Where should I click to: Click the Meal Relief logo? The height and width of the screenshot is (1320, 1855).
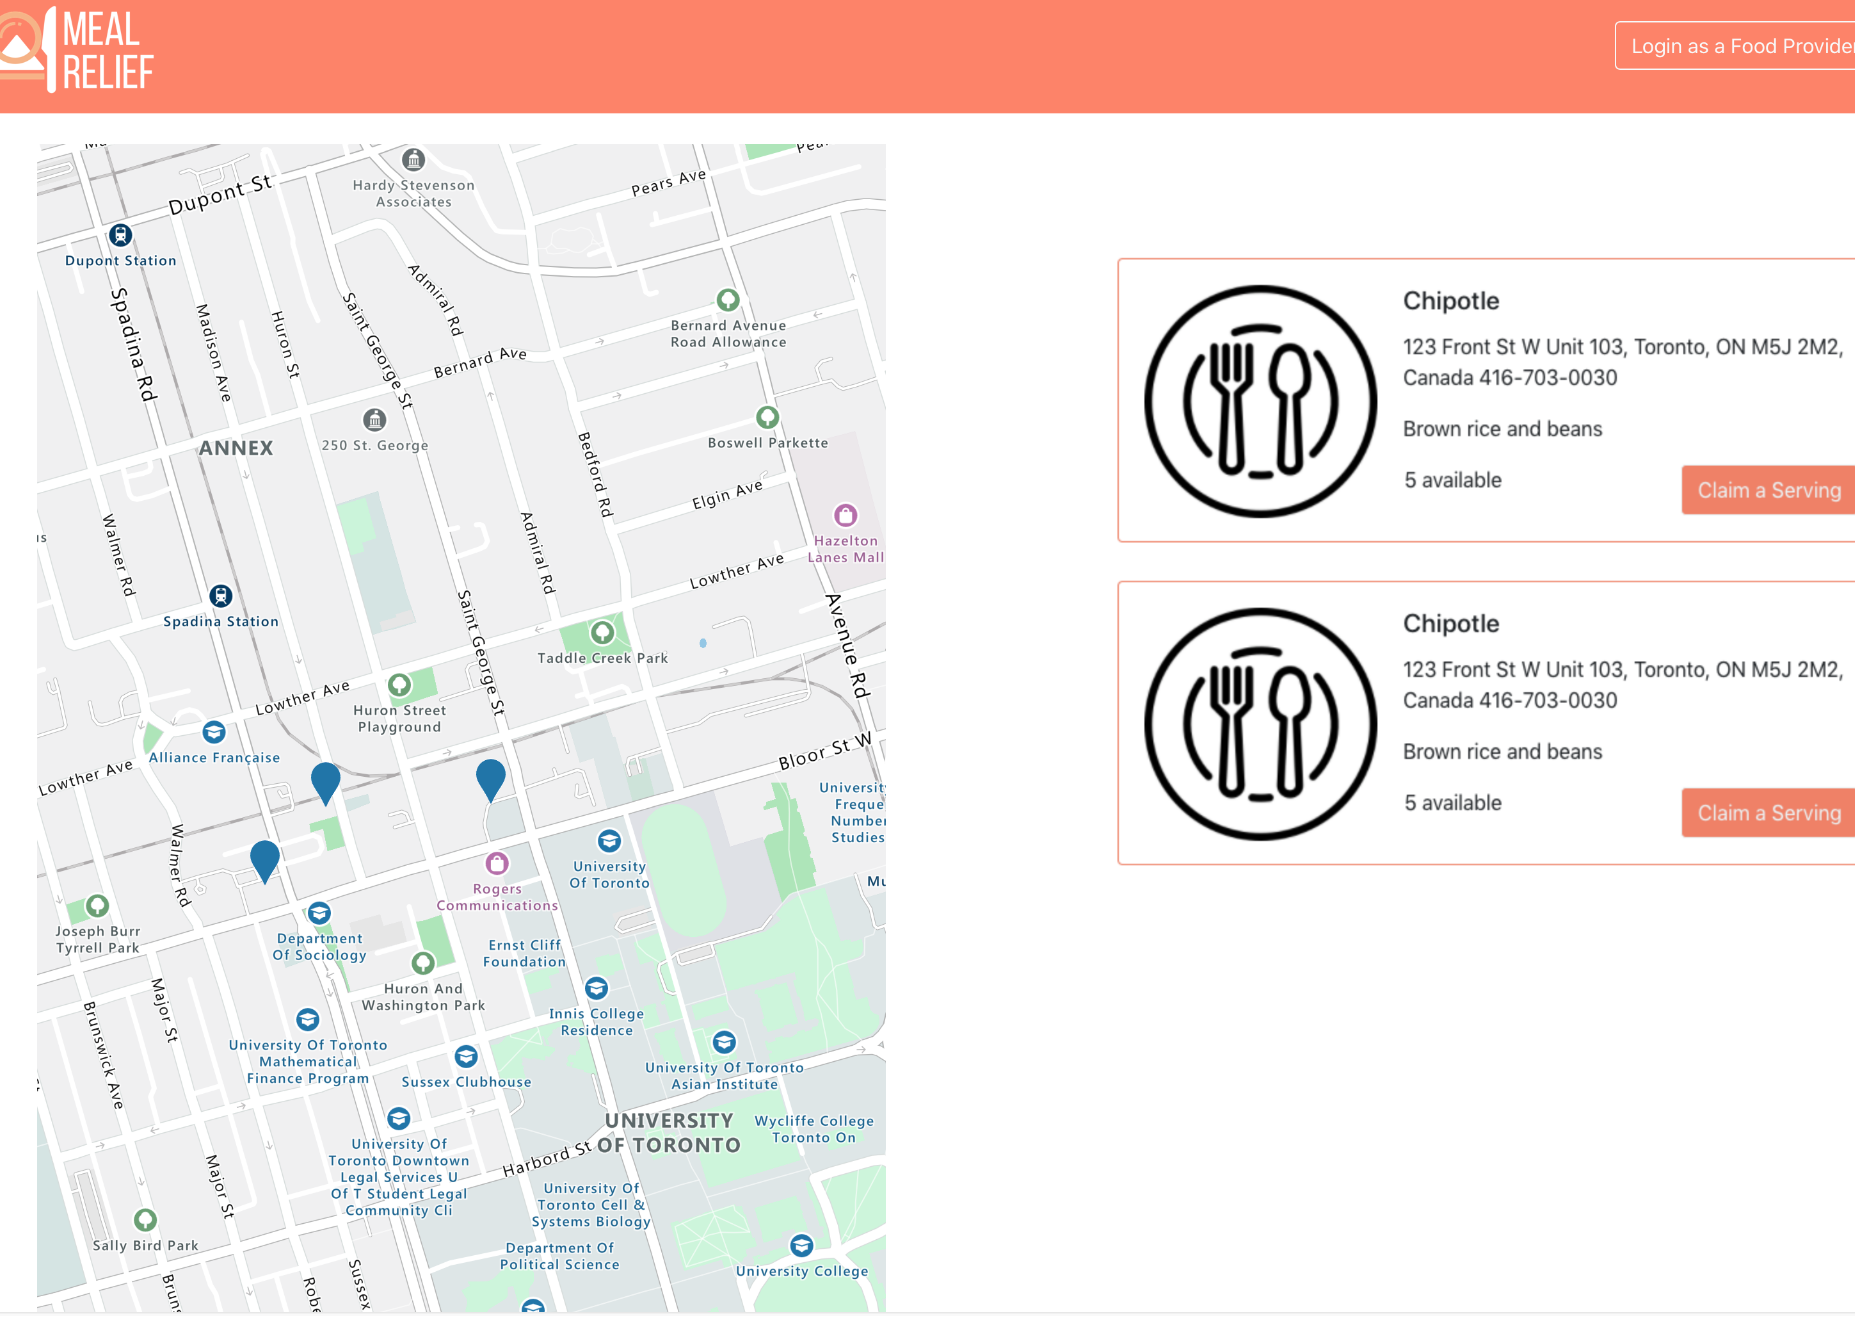click(x=77, y=49)
